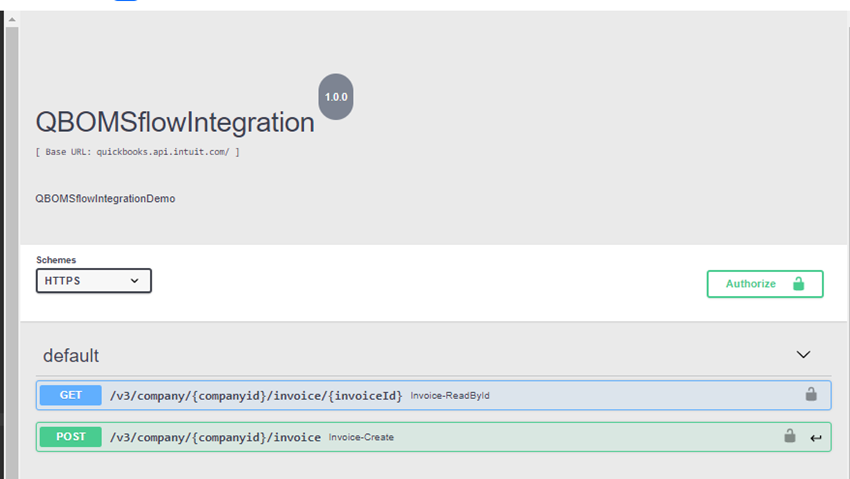
Task: Collapse the default section with the chevron
Action: pos(803,355)
